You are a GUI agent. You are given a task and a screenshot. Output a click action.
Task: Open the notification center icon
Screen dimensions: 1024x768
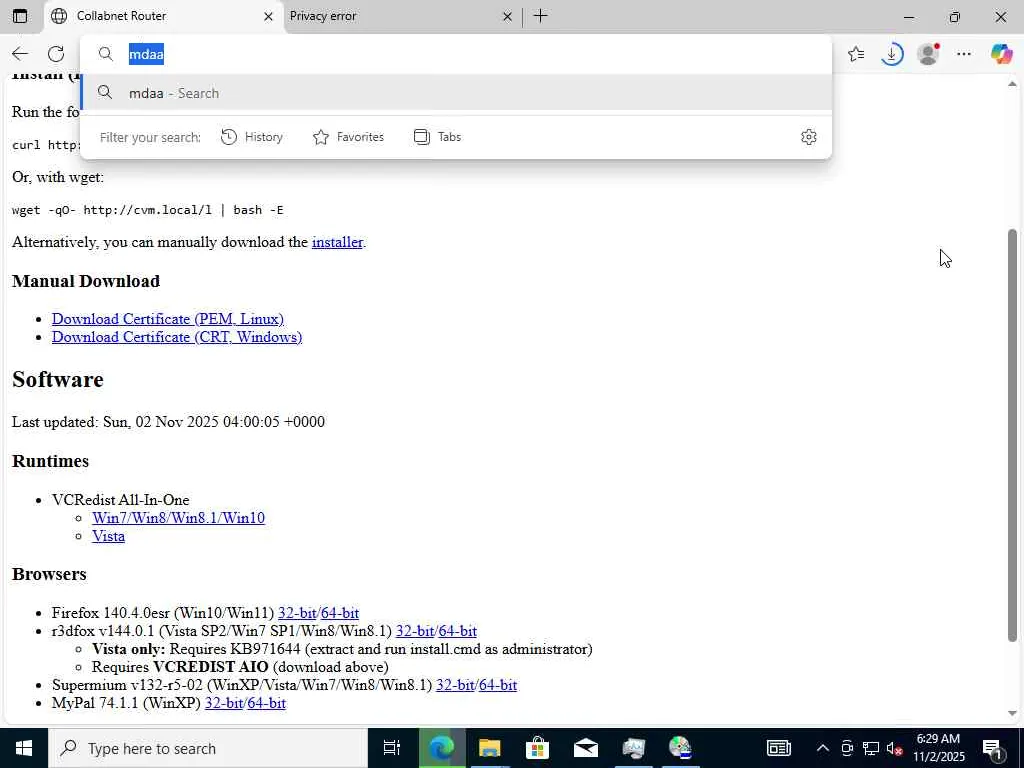coord(993,748)
